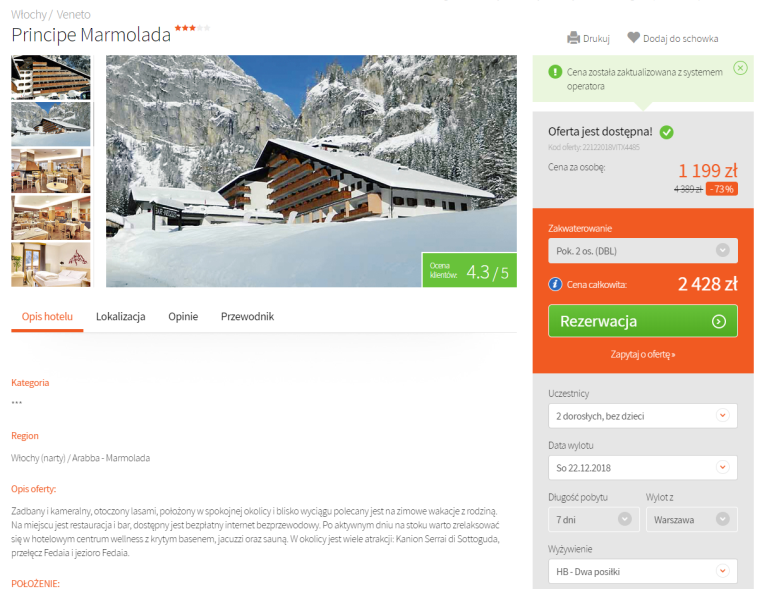Expand the Uczestnicy participants dropdown
The image size is (760, 589).
pyautogui.click(x=643, y=416)
